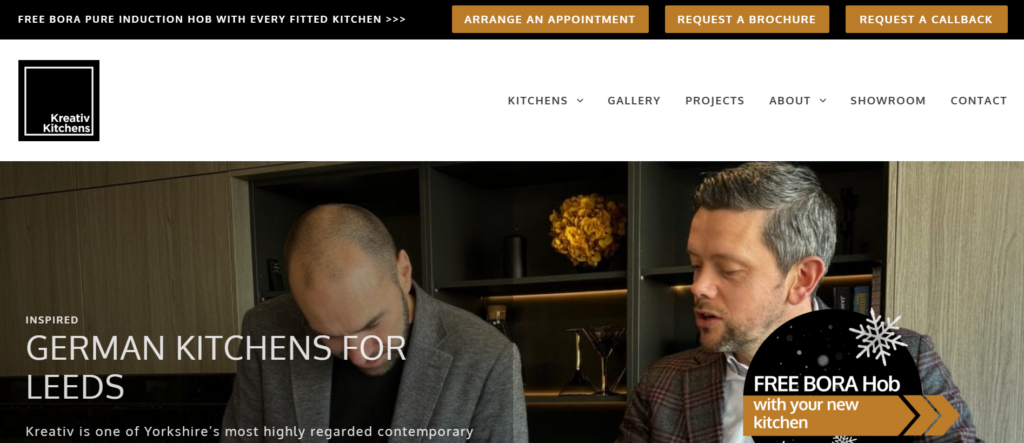The width and height of the screenshot is (1024, 443).
Task: Click the snowflake icon on promo badge
Action: pyautogui.click(x=877, y=336)
